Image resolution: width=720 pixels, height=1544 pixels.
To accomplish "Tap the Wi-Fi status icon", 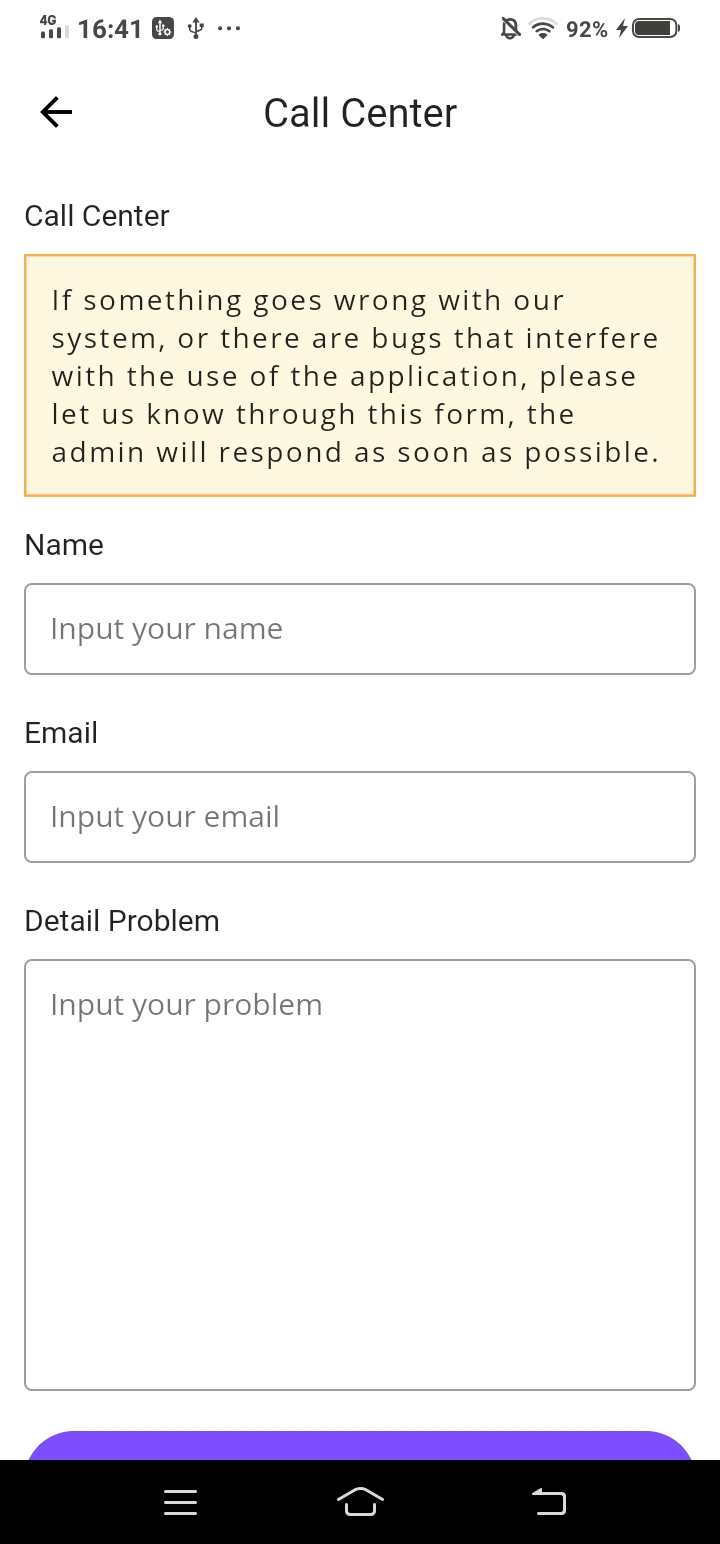I will tap(543, 29).
